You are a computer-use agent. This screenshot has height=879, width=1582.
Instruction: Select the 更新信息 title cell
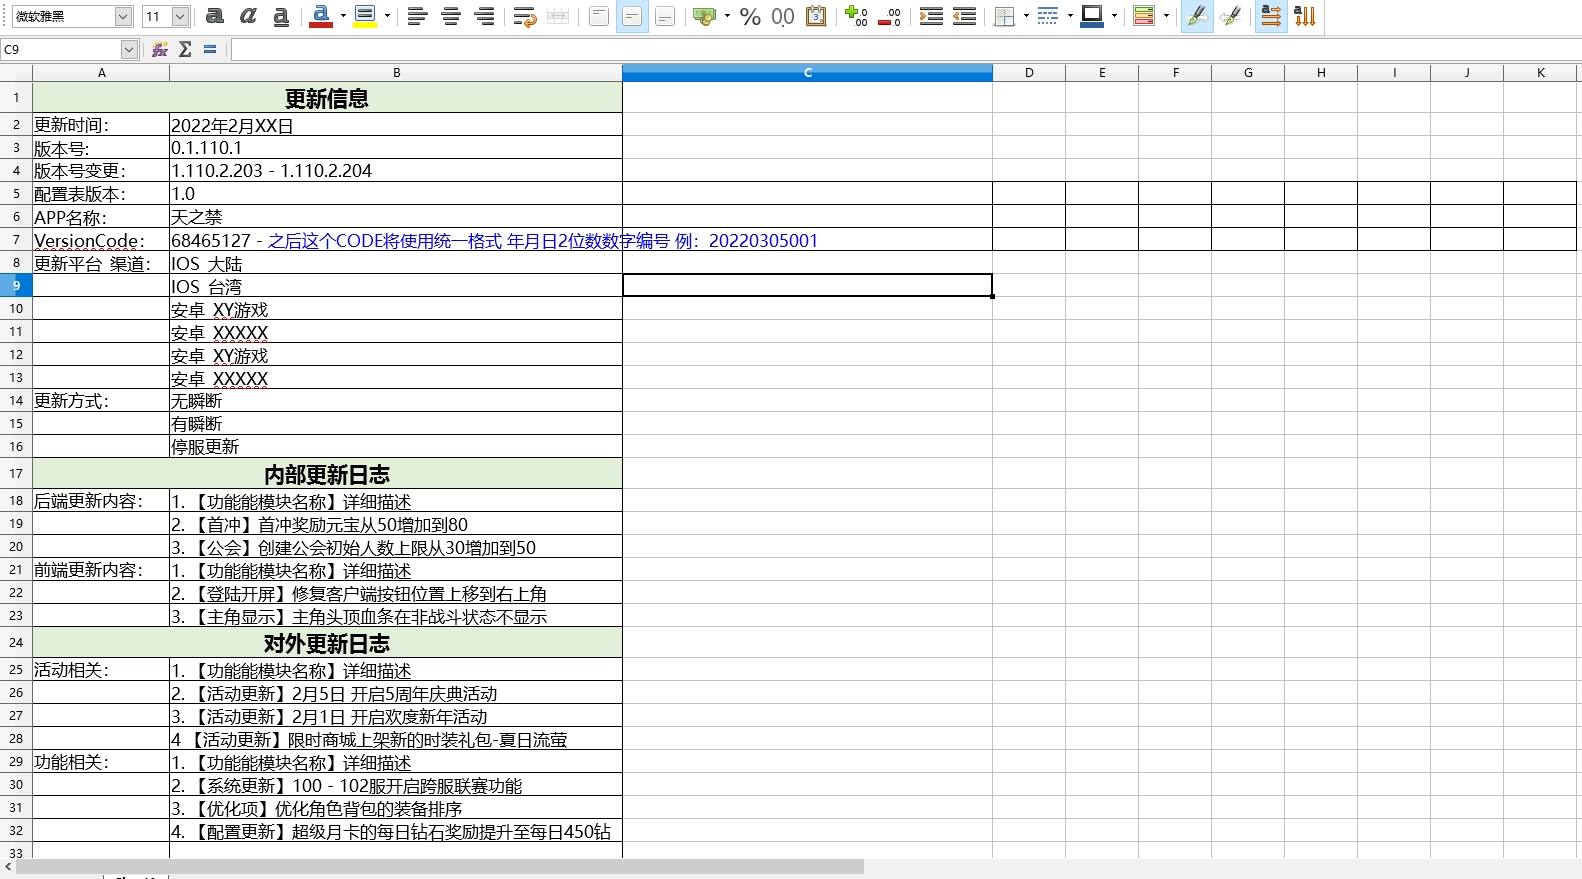coord(327,97)
